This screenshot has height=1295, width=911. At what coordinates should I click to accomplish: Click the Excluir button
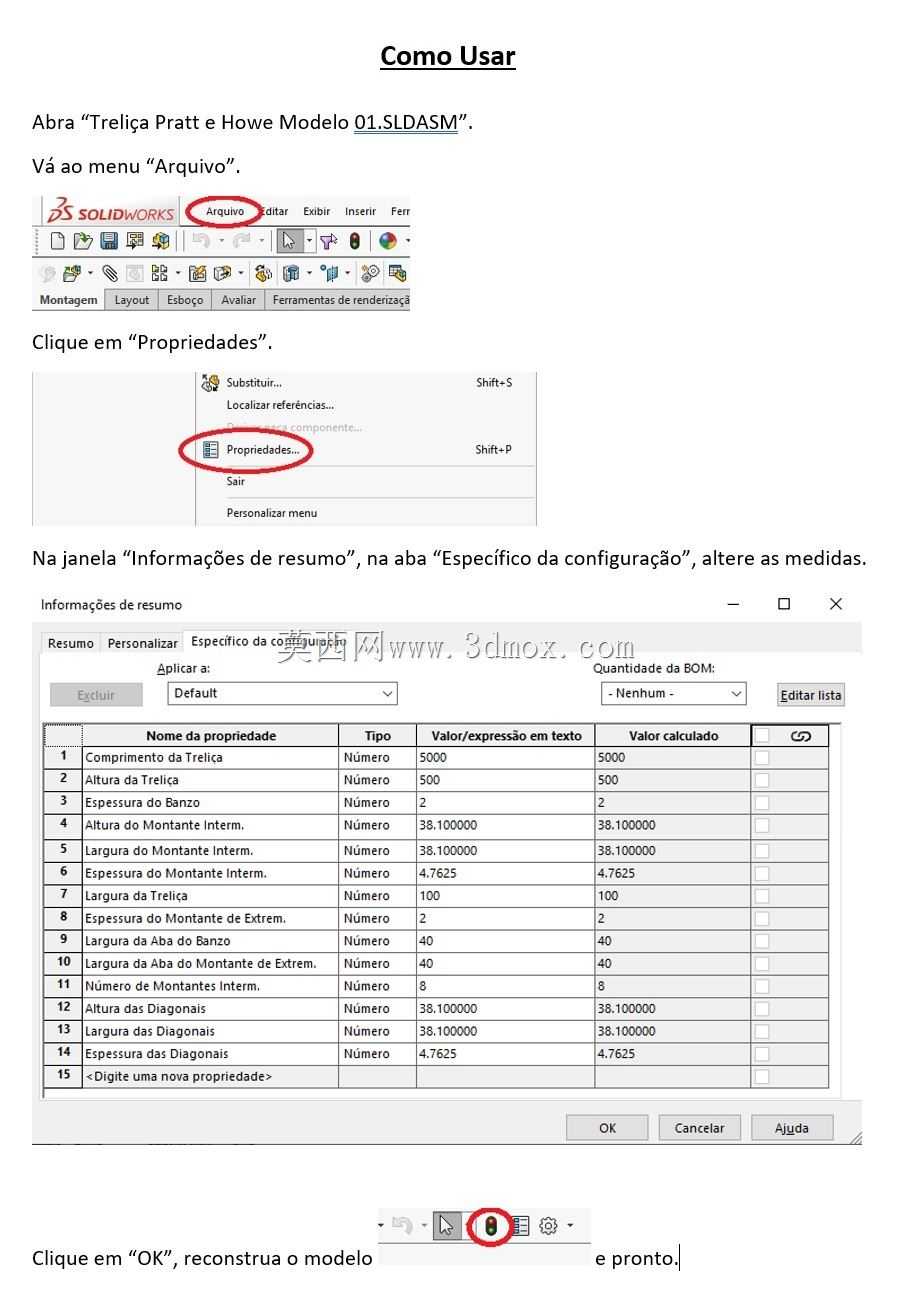(96, 695)
